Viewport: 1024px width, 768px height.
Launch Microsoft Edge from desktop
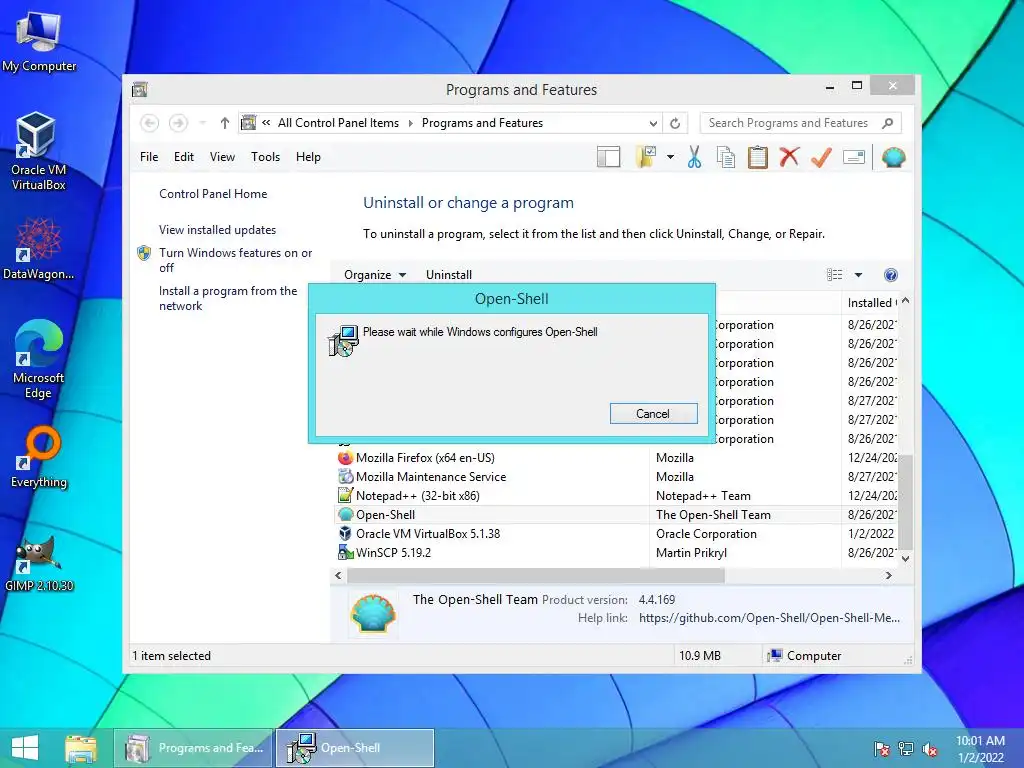(38, 359)
